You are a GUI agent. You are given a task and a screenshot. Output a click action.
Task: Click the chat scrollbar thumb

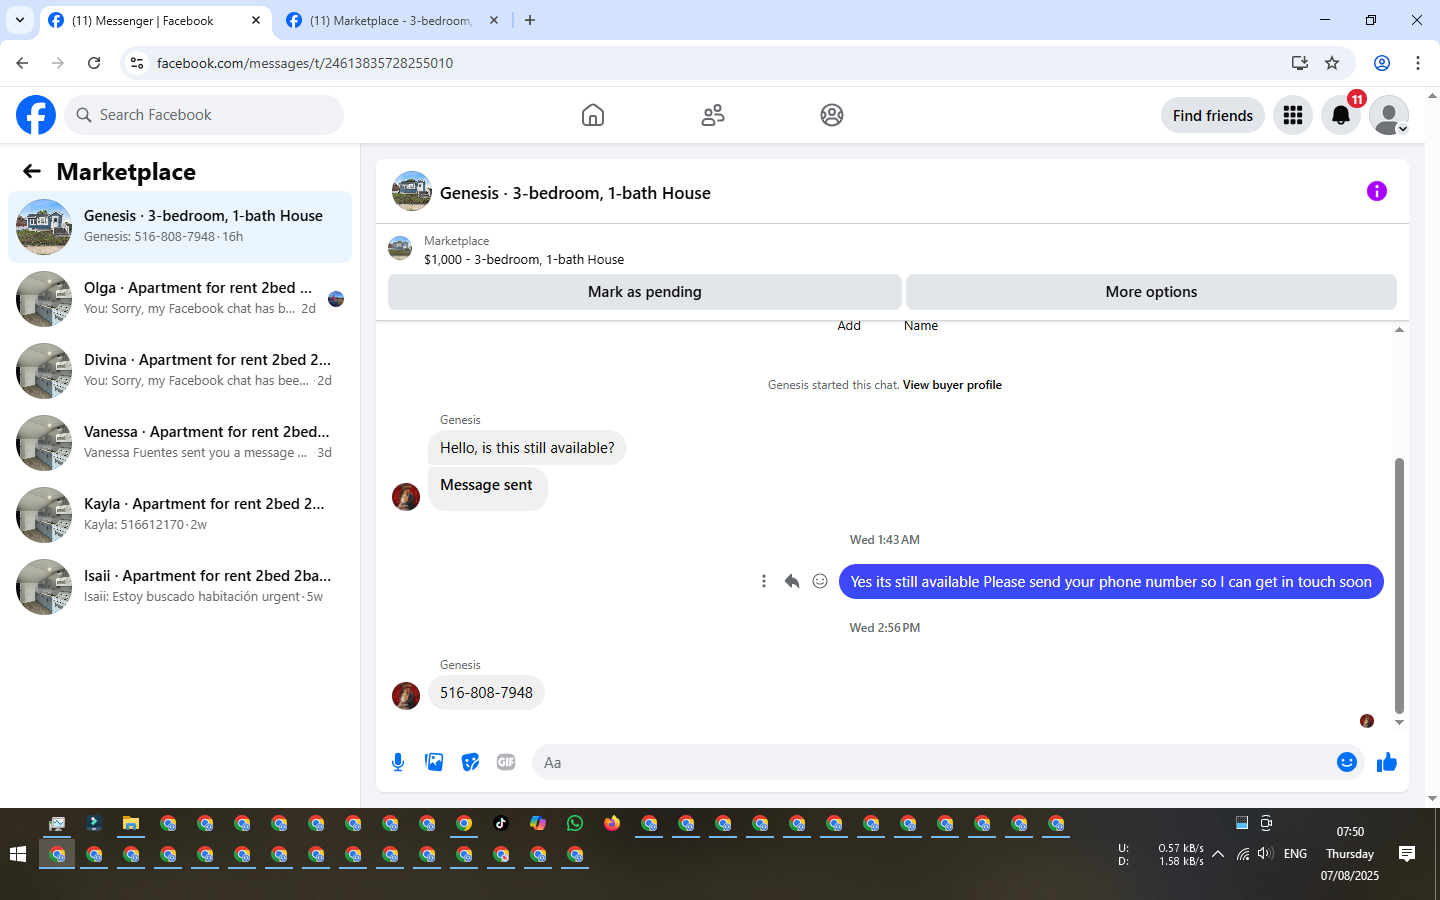(1399, 585)
